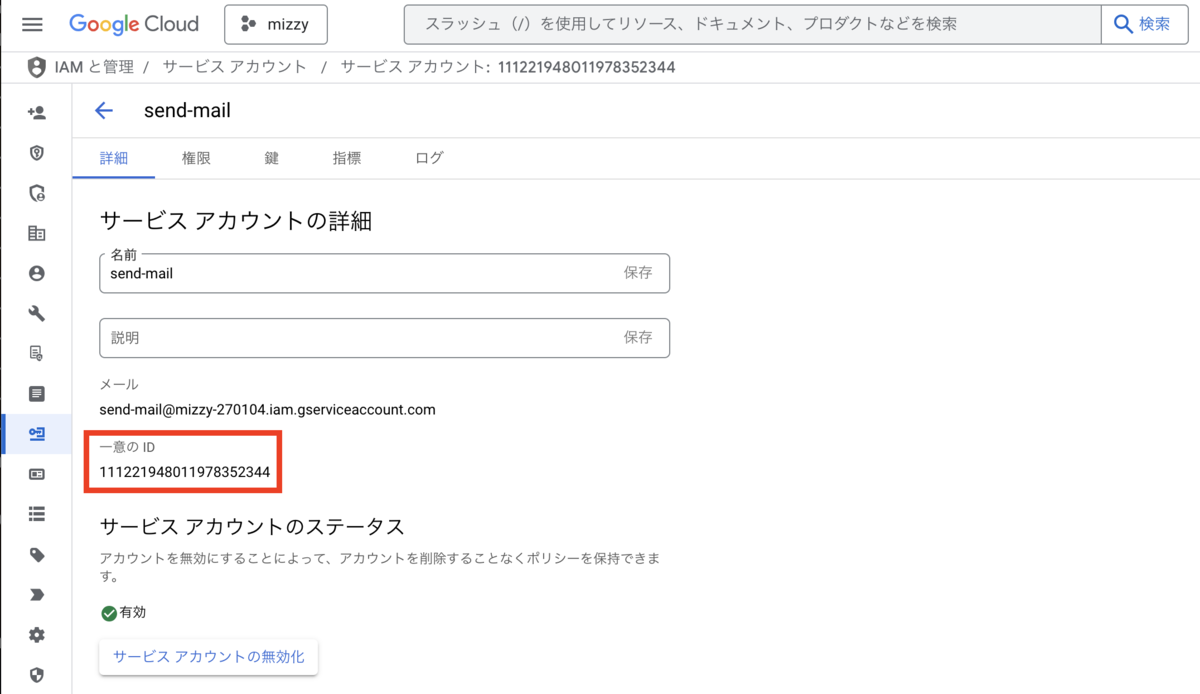Open the 指標 (metrics) tab
Image resolution: width=1200 pixels, height=694 pixels.
pyautogui.click(x=346, y=157)
